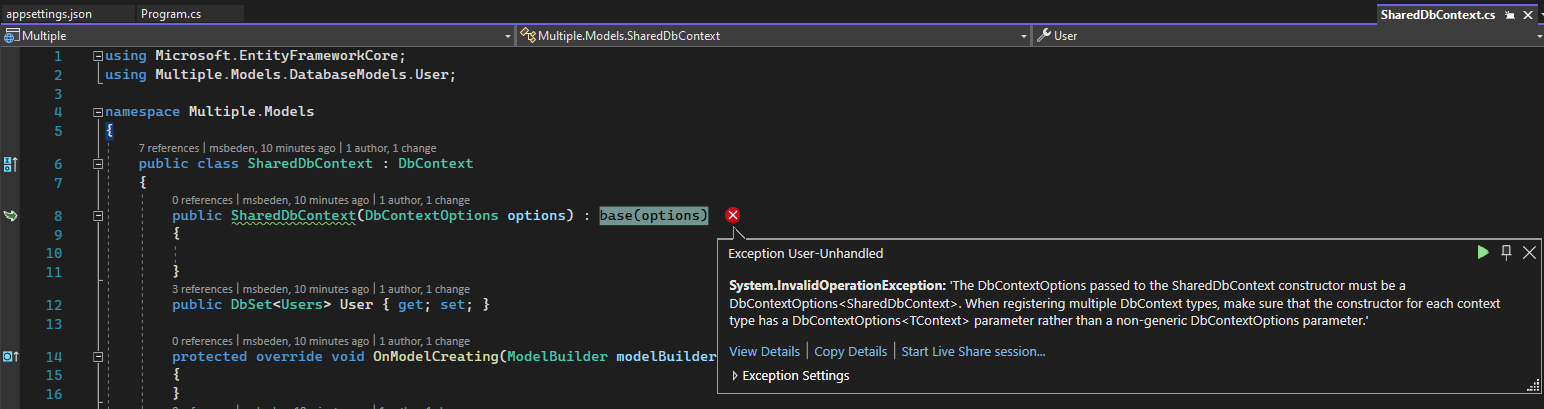Click Copy Details in the exception popup
This screenshot has height=409, width=1544.
pyautogui.click(x=850, y=351)
